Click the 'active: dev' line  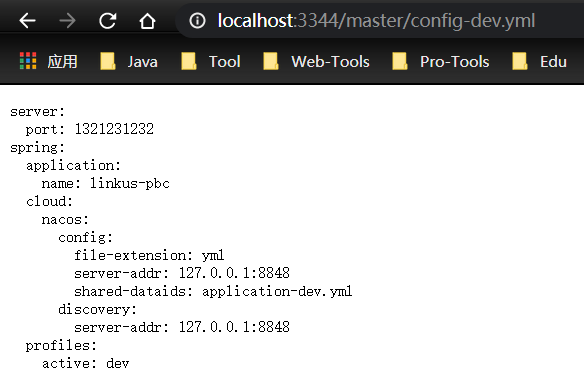coord(85,363)
